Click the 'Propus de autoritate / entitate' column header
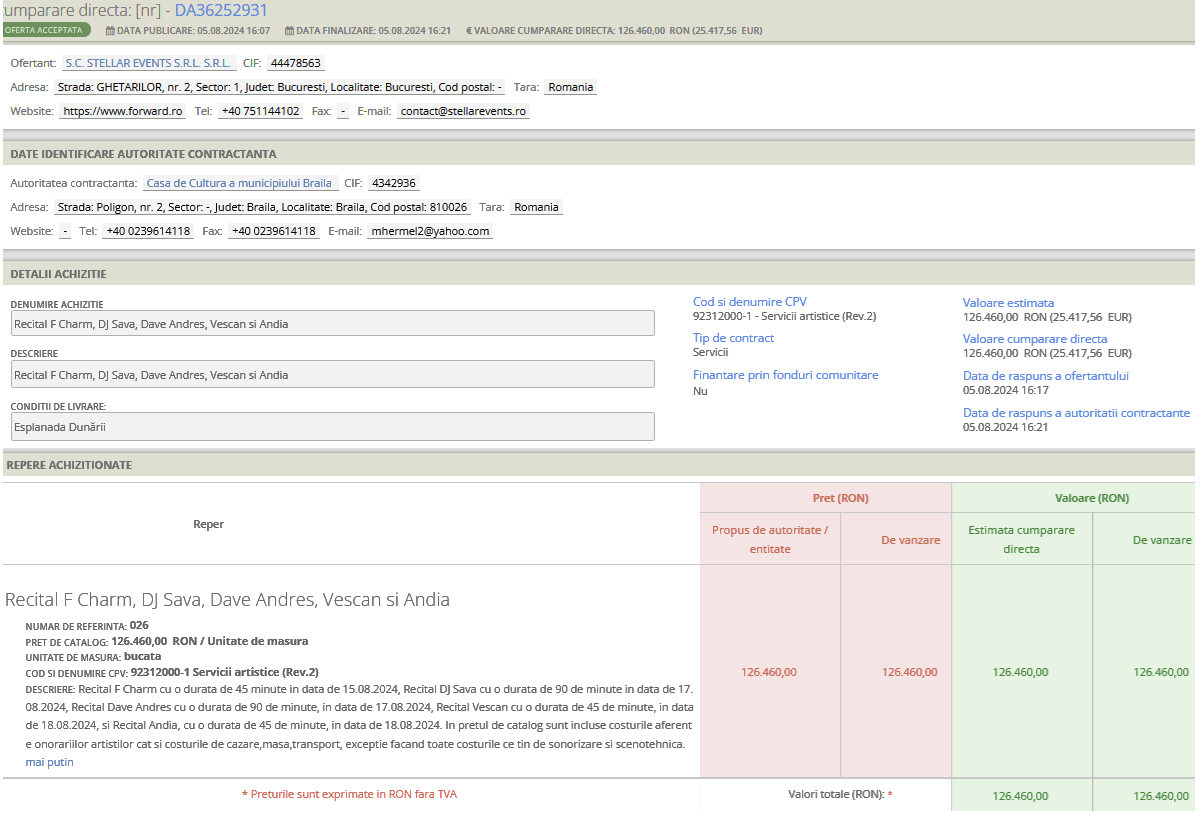The image size is (1201, 824). tap(770, 539)
